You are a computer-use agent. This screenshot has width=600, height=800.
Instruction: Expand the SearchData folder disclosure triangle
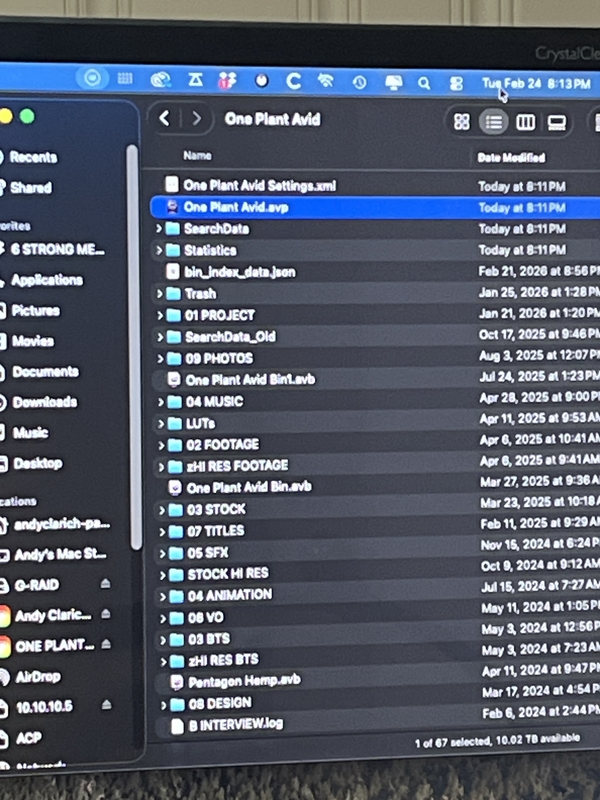(x=159, y=228)
